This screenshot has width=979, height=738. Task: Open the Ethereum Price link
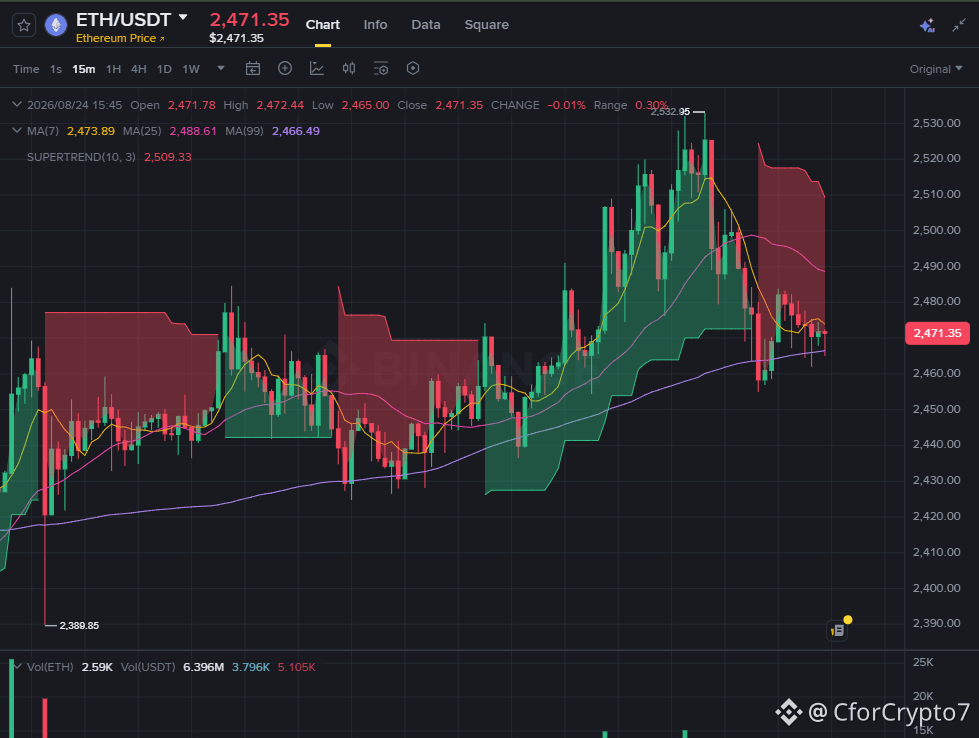point(120,38)
